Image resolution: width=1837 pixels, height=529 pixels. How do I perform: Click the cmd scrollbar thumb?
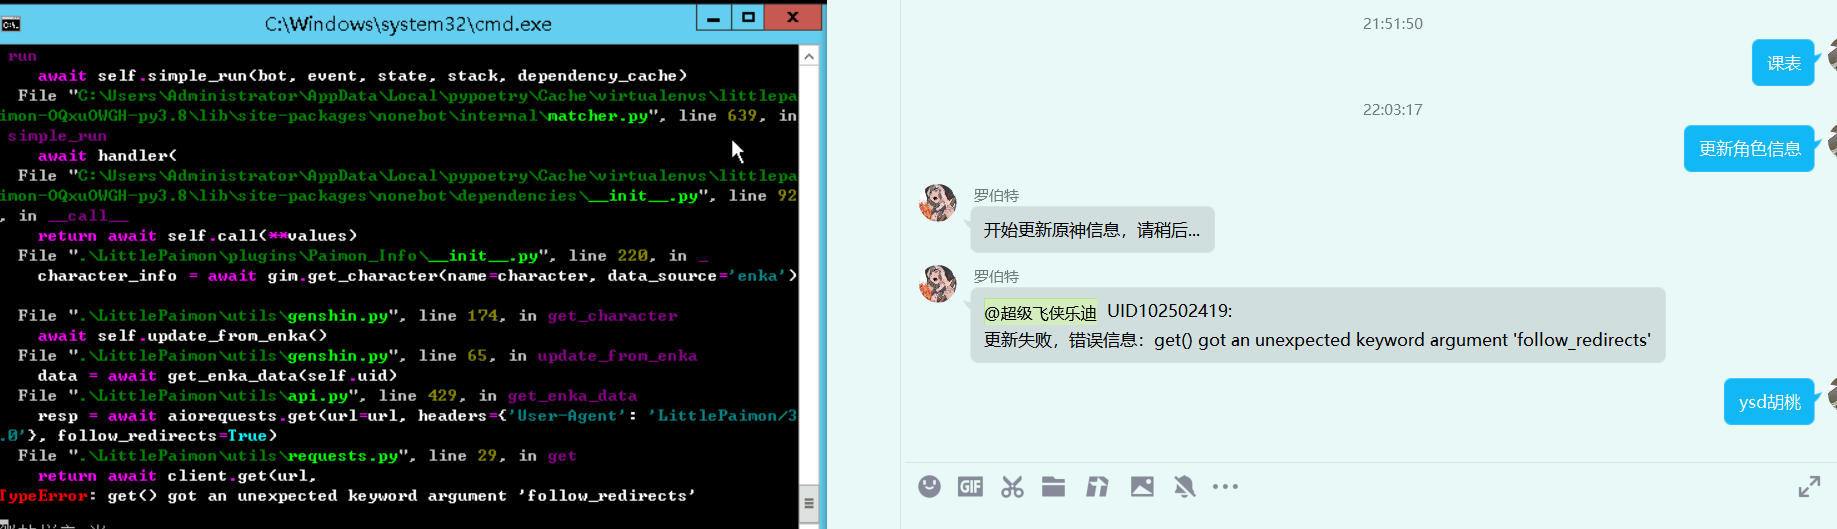pyautogui.click(x=809, y=503)
